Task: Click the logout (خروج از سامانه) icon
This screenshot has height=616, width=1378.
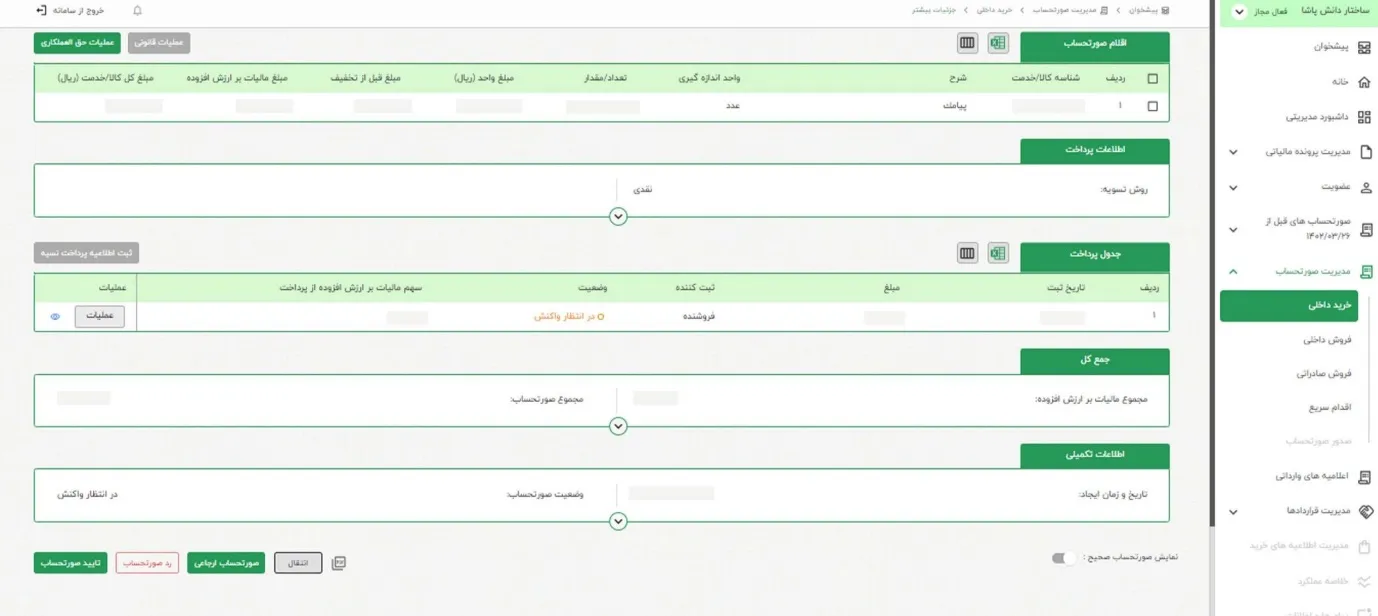Action: (40, 11)
